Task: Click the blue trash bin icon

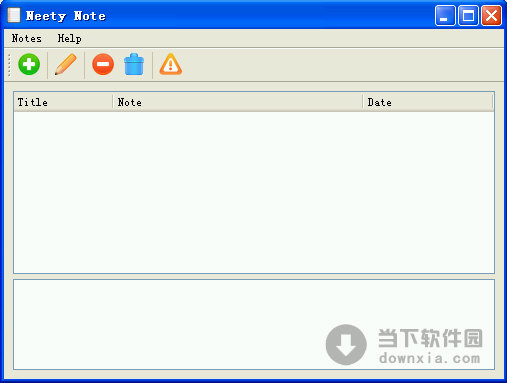Action: tap(134, 64)
